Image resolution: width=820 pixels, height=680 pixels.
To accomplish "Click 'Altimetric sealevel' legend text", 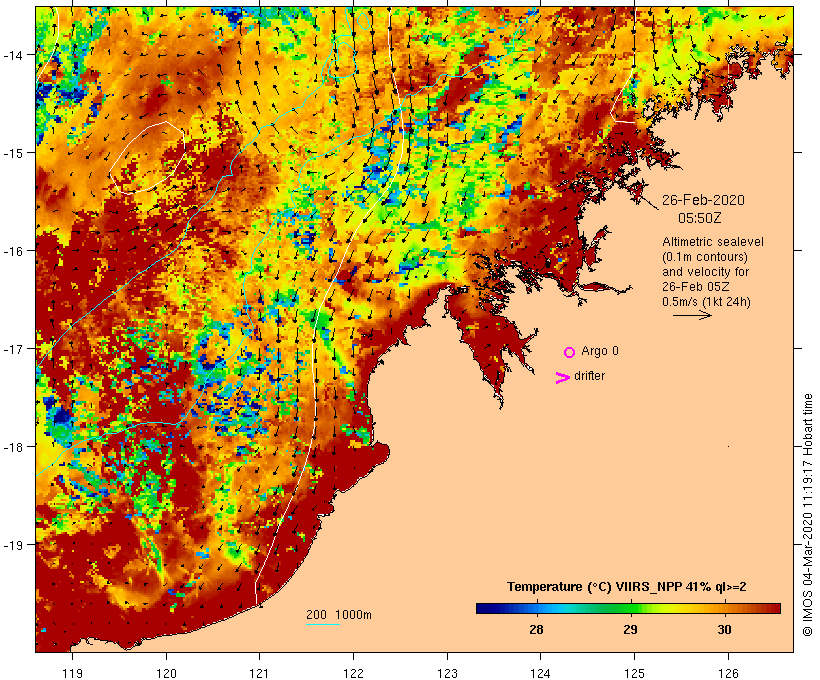I will 713,242.
